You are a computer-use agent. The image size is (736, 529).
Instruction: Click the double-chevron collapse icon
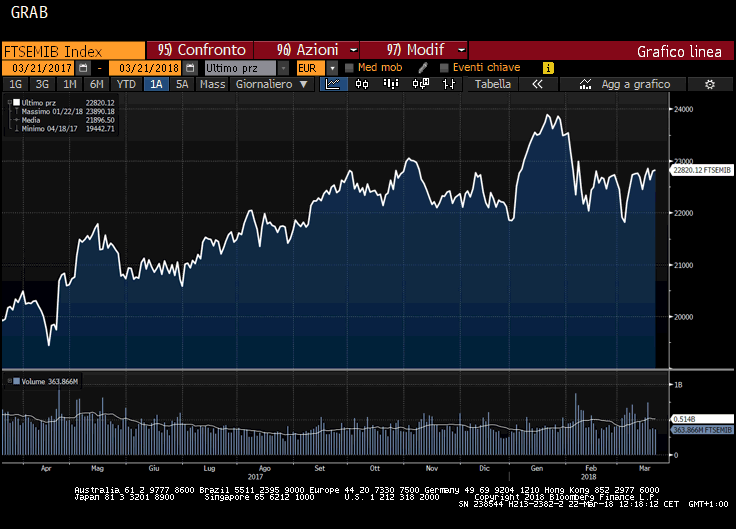point(537,84)
